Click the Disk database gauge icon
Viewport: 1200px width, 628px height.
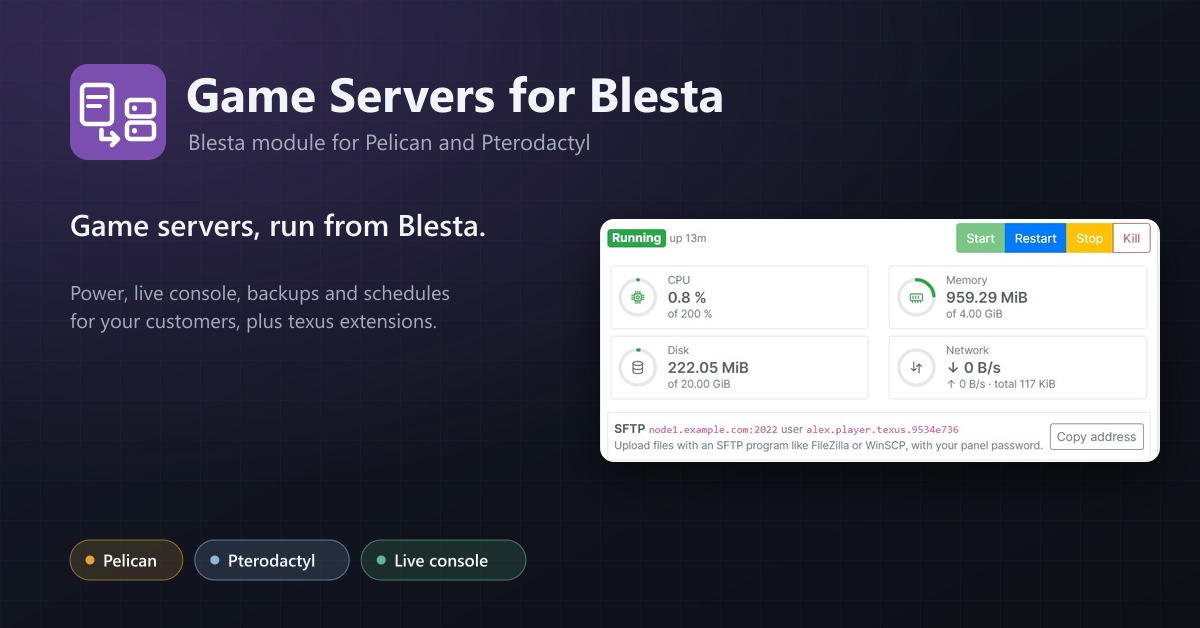pyautogui.click(x=637, y=367)
